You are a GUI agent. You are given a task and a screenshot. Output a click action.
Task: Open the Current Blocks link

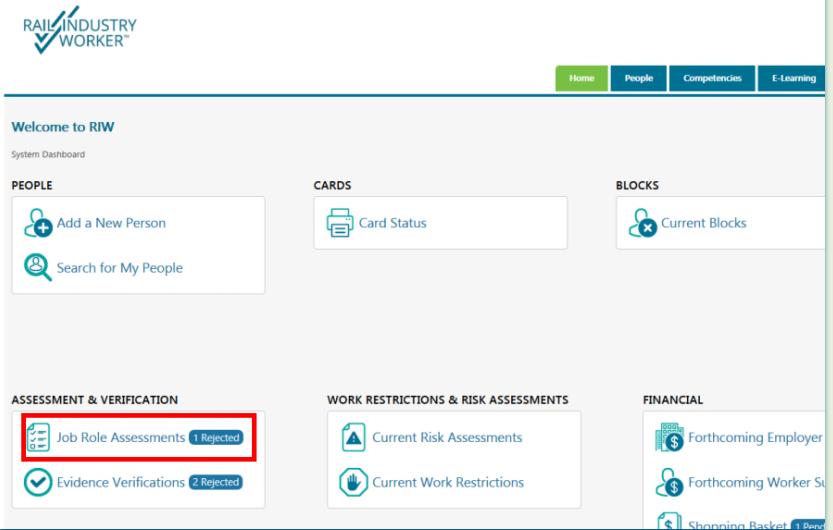pos(703,223)
